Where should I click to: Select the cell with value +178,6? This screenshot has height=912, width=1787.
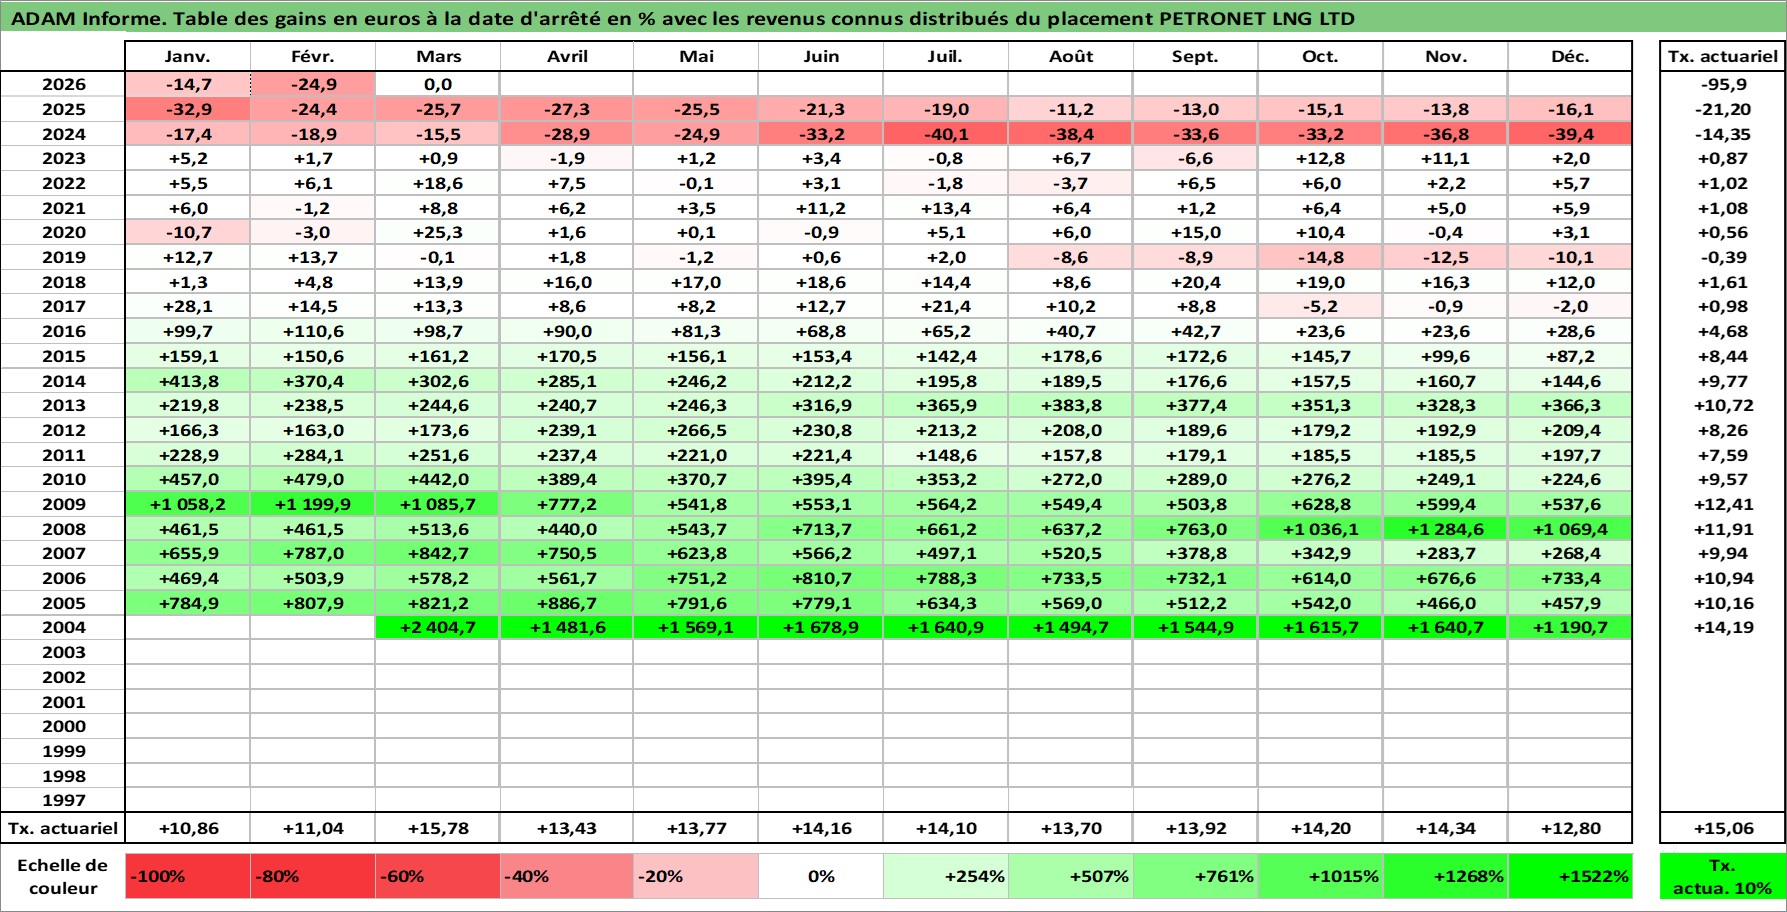(1071, 356)
